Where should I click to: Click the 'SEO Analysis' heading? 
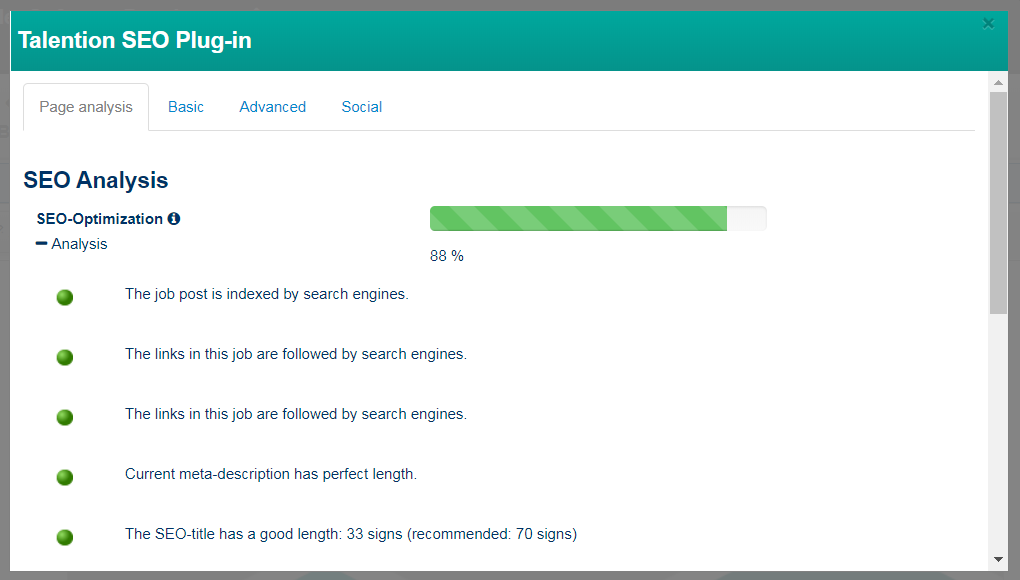(96, 180)
